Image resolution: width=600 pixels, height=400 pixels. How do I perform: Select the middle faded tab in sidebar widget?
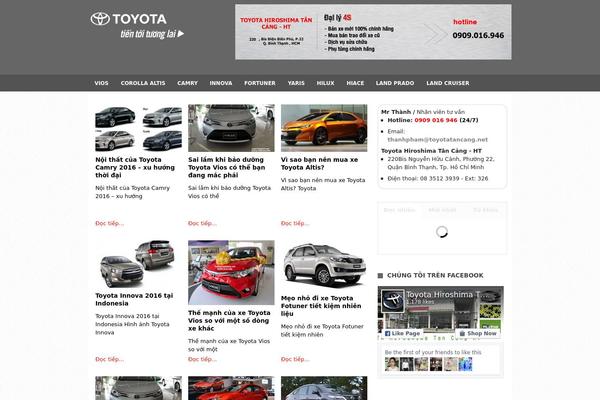pyautogui.click(x=442, y=210)
